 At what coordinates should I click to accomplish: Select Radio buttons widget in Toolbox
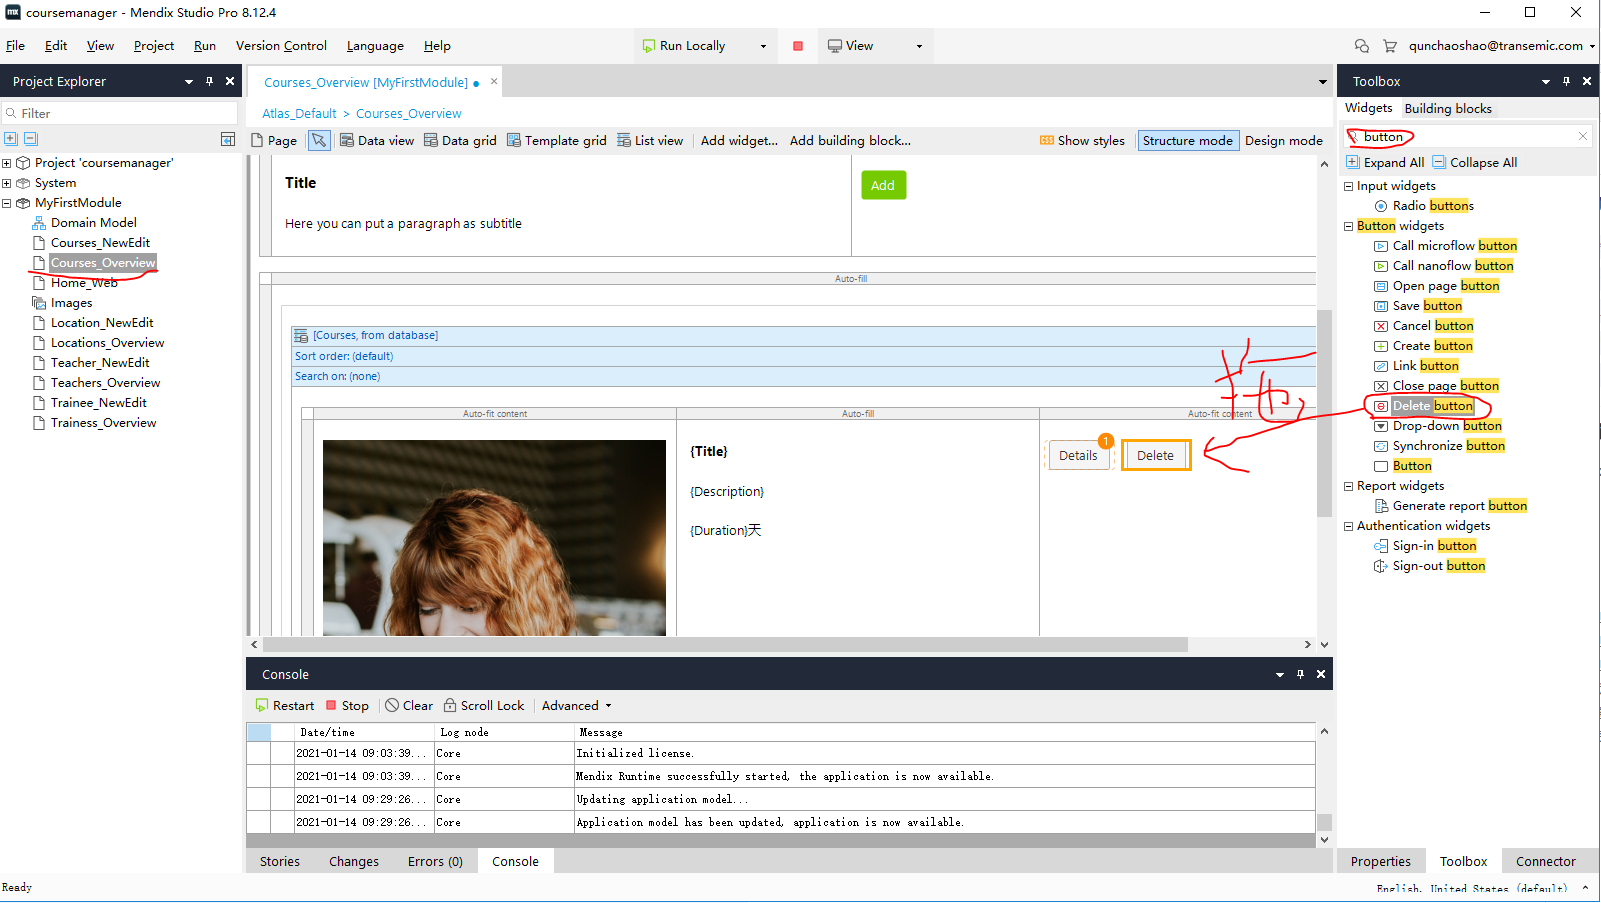point(1424,206)
